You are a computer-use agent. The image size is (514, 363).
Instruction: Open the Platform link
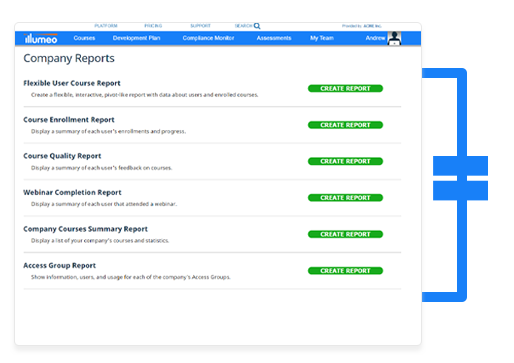tap(106, 26)
